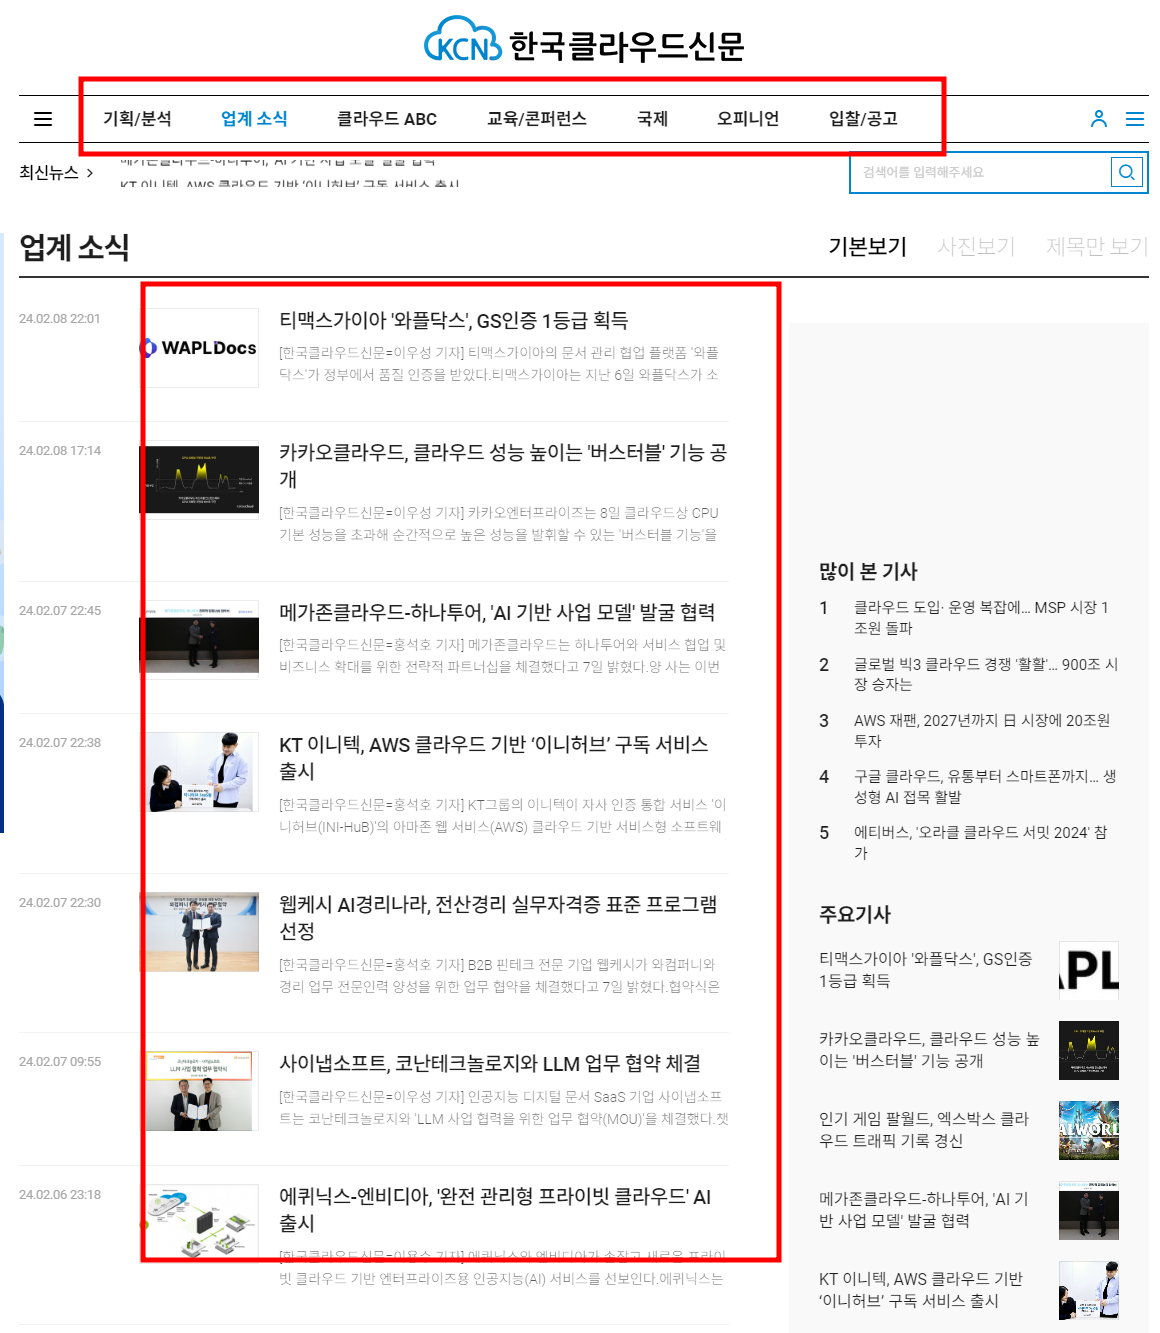This screenshot has height=1333, width=1160.
Task: Click the 메가존클라우드-하나투어 article thumbnail
Action: click(x=199, y=640)
